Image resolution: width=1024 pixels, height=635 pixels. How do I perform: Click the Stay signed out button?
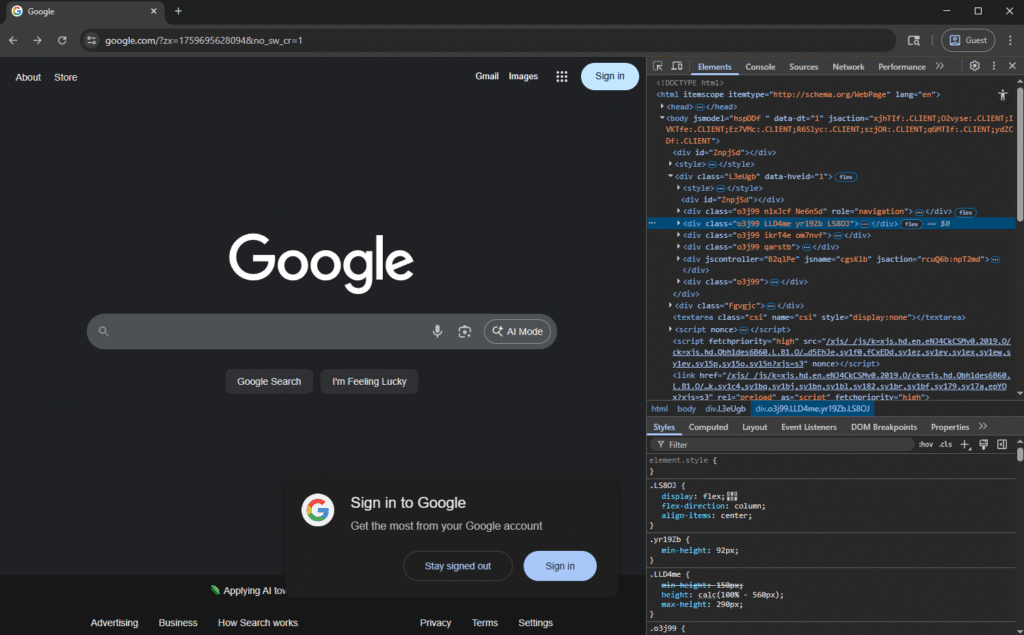click(x=458, y=565)
